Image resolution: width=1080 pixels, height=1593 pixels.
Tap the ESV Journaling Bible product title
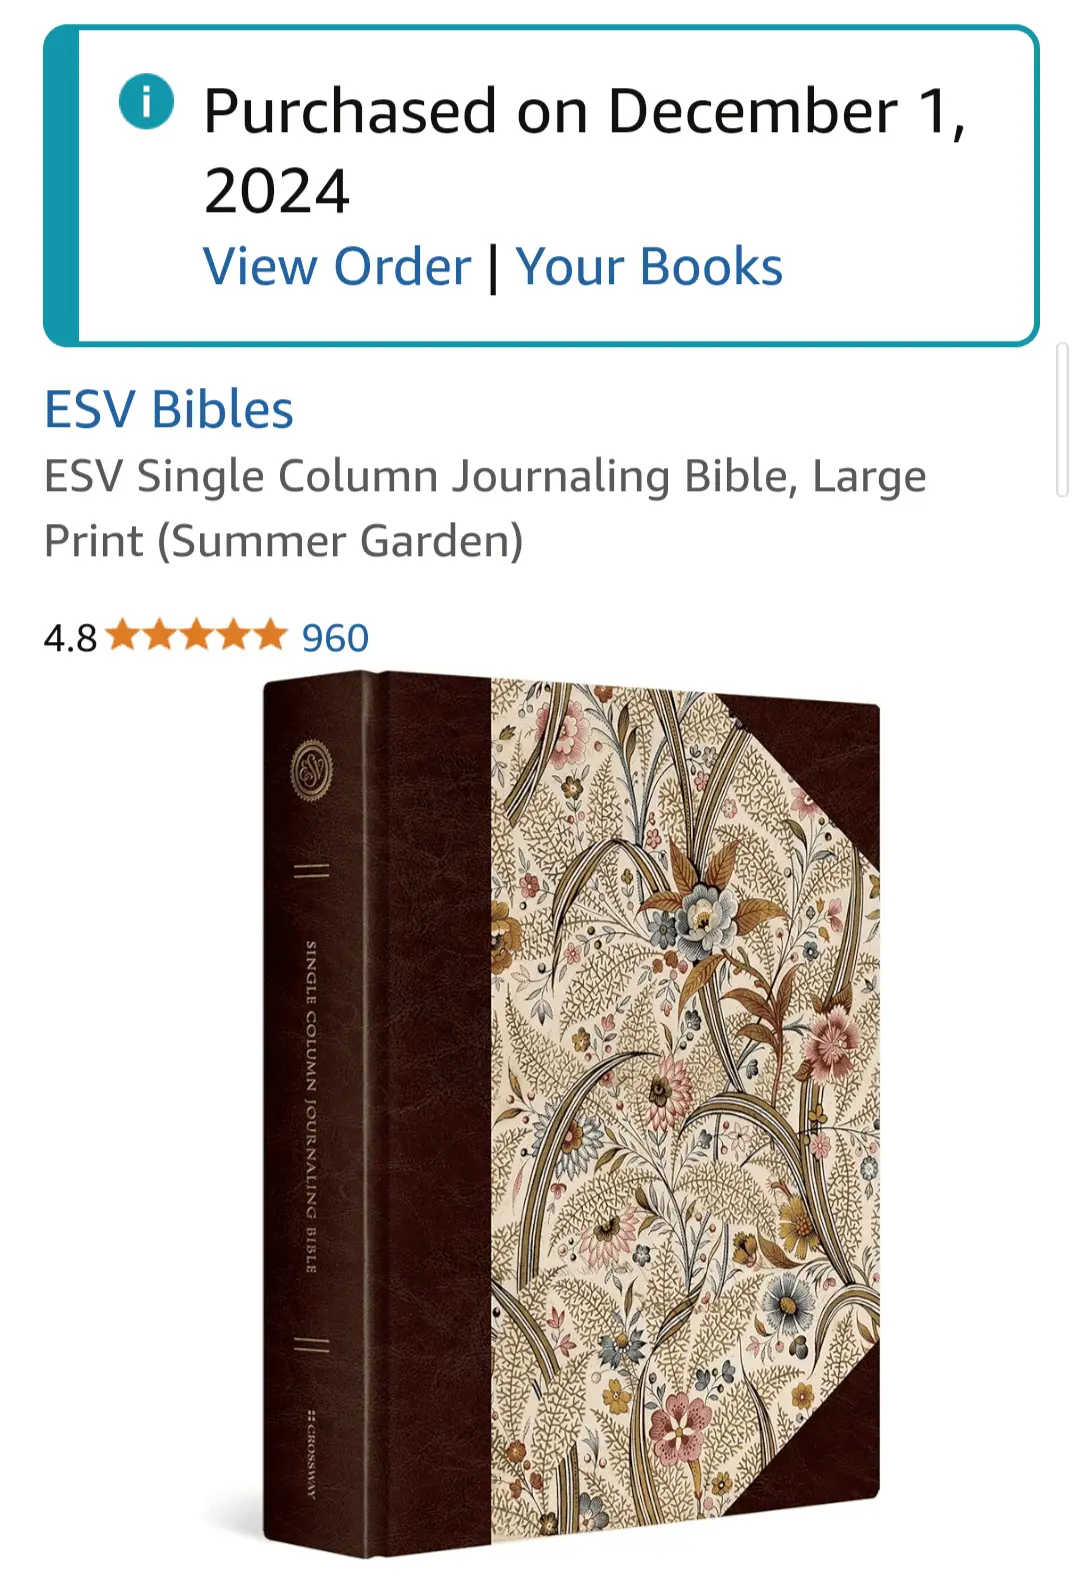[485, 508]
